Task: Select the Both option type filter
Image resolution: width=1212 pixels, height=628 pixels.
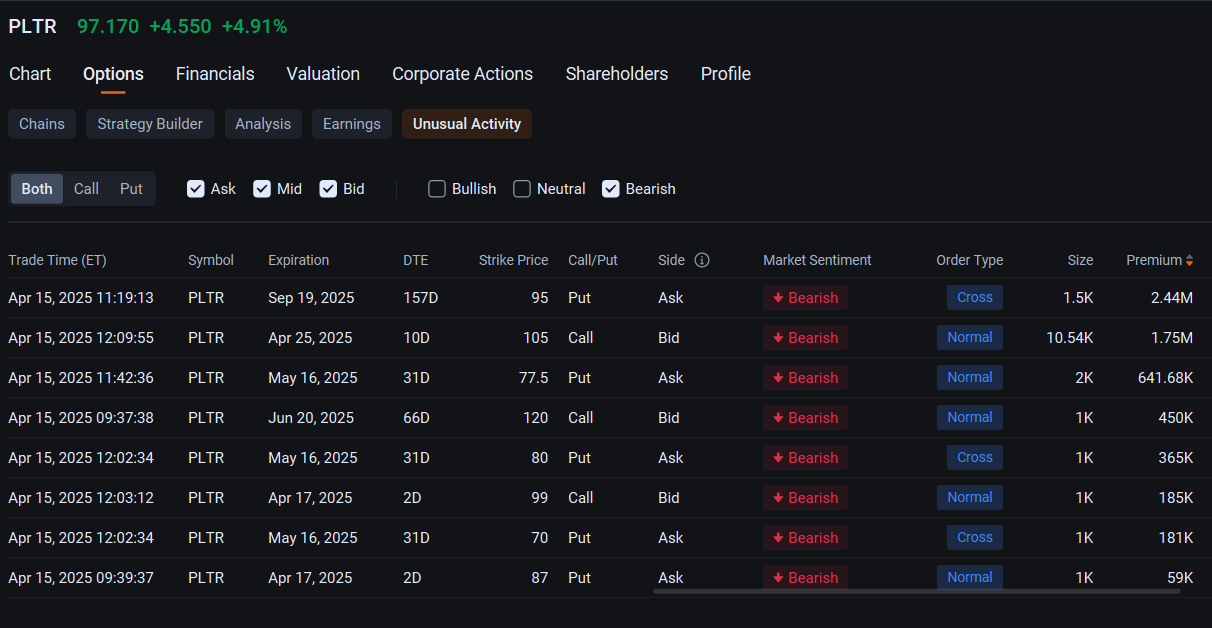Action: (x=37, y=189)
